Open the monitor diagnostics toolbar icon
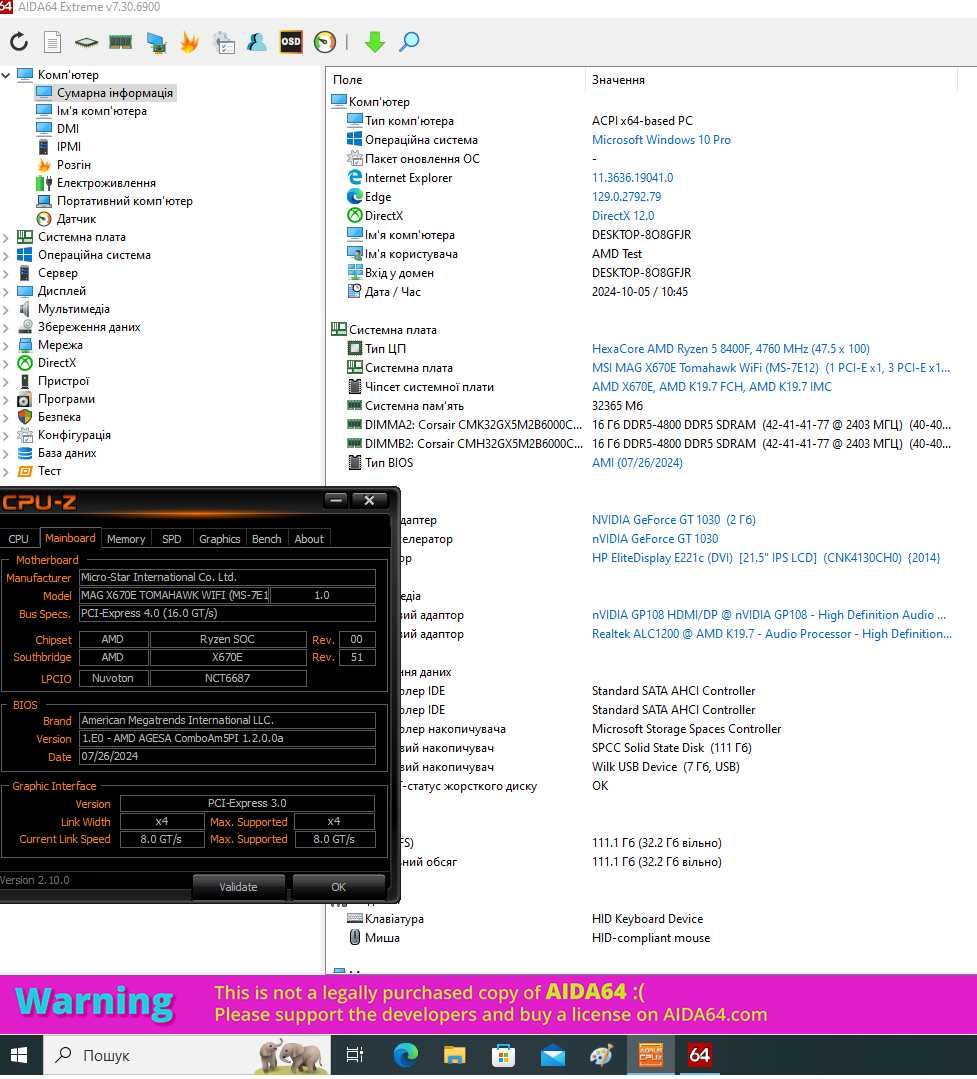The image size is (977, 1079). (x=156, y=42)
